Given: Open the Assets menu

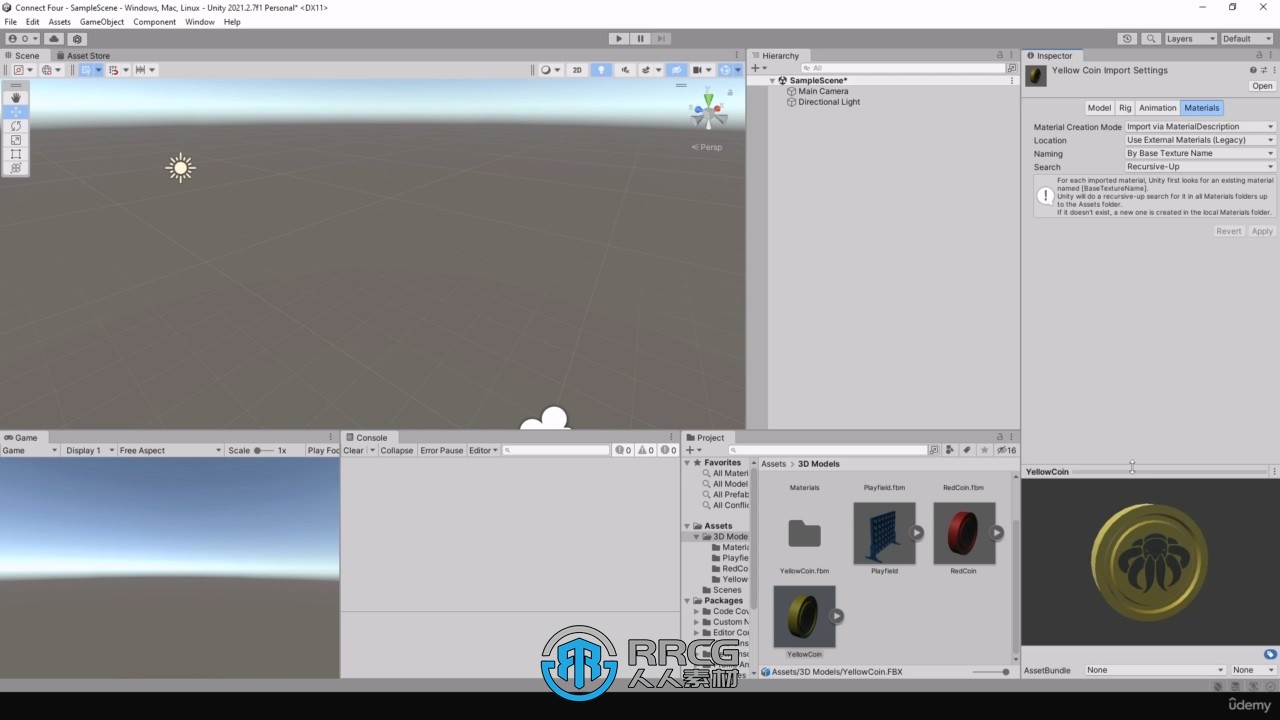Looking at the screenshot, I should point(60,22).
